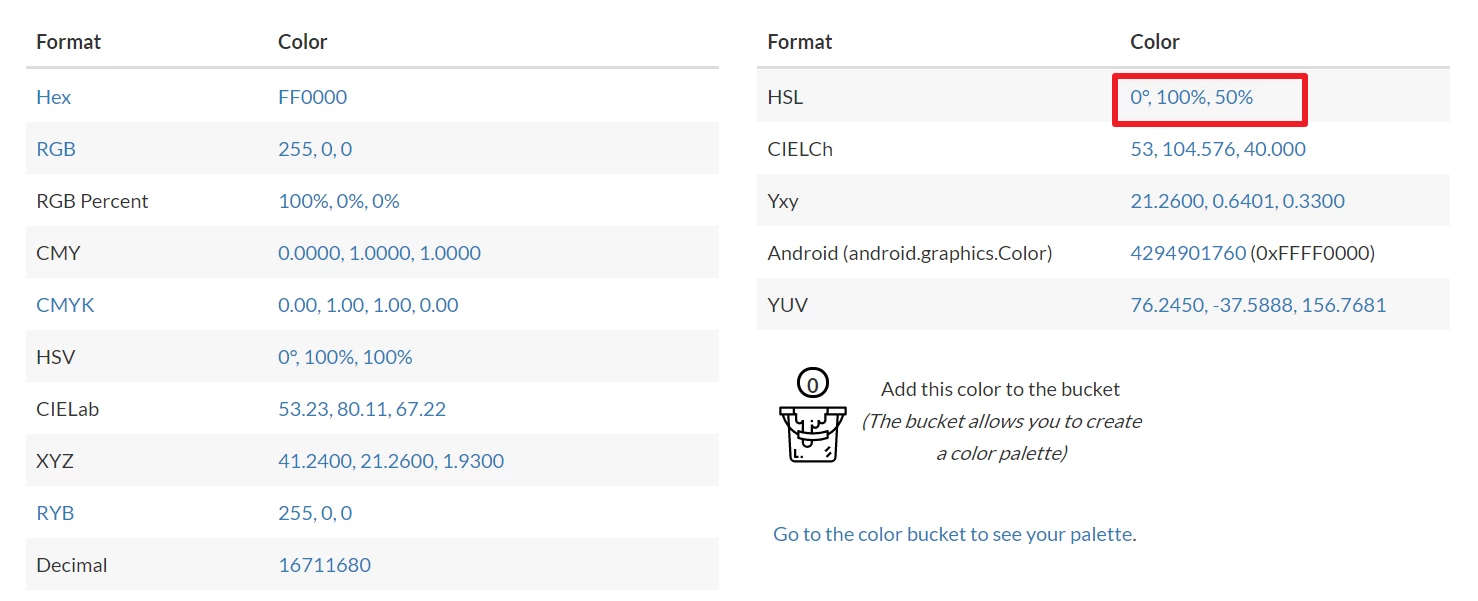Click the Yxy value 21.2600, 0.6401, 0.3300
1478x601 pixels.
coord(1237,201)
